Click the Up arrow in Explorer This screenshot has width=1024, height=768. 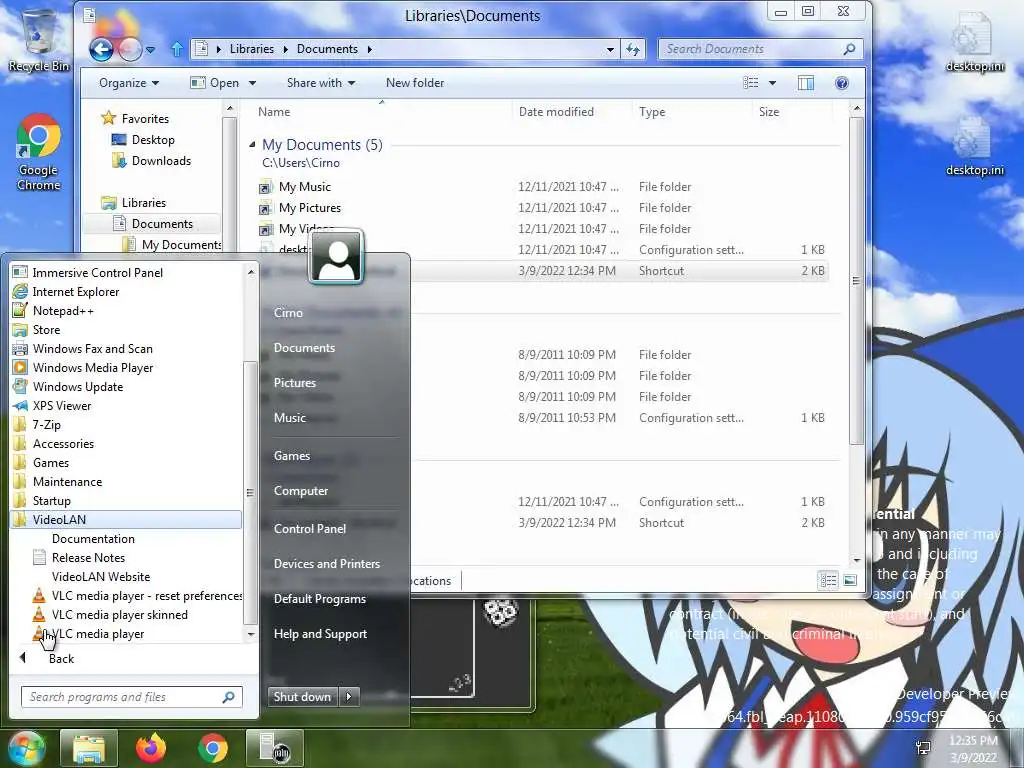176,49
